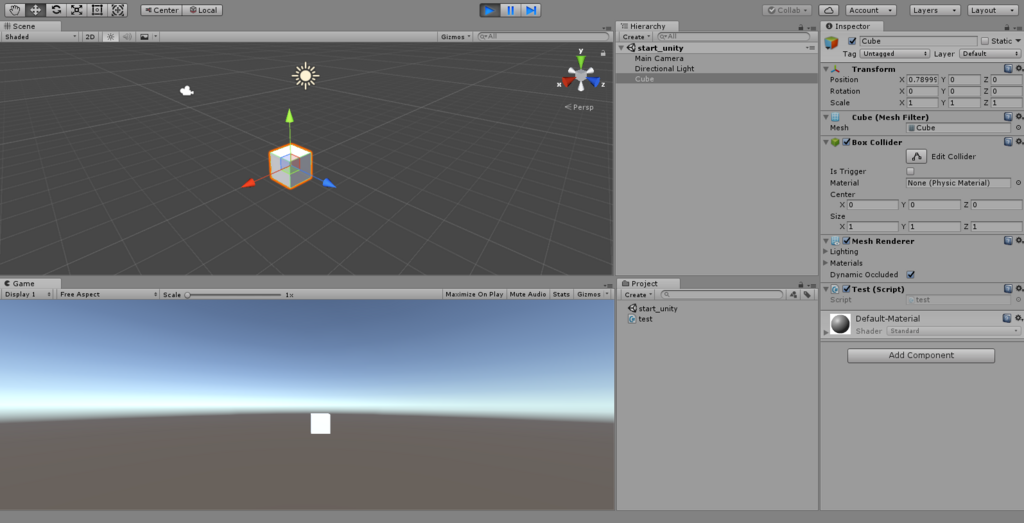Open the Free Aspect dropdown

[x=107, y=294]
